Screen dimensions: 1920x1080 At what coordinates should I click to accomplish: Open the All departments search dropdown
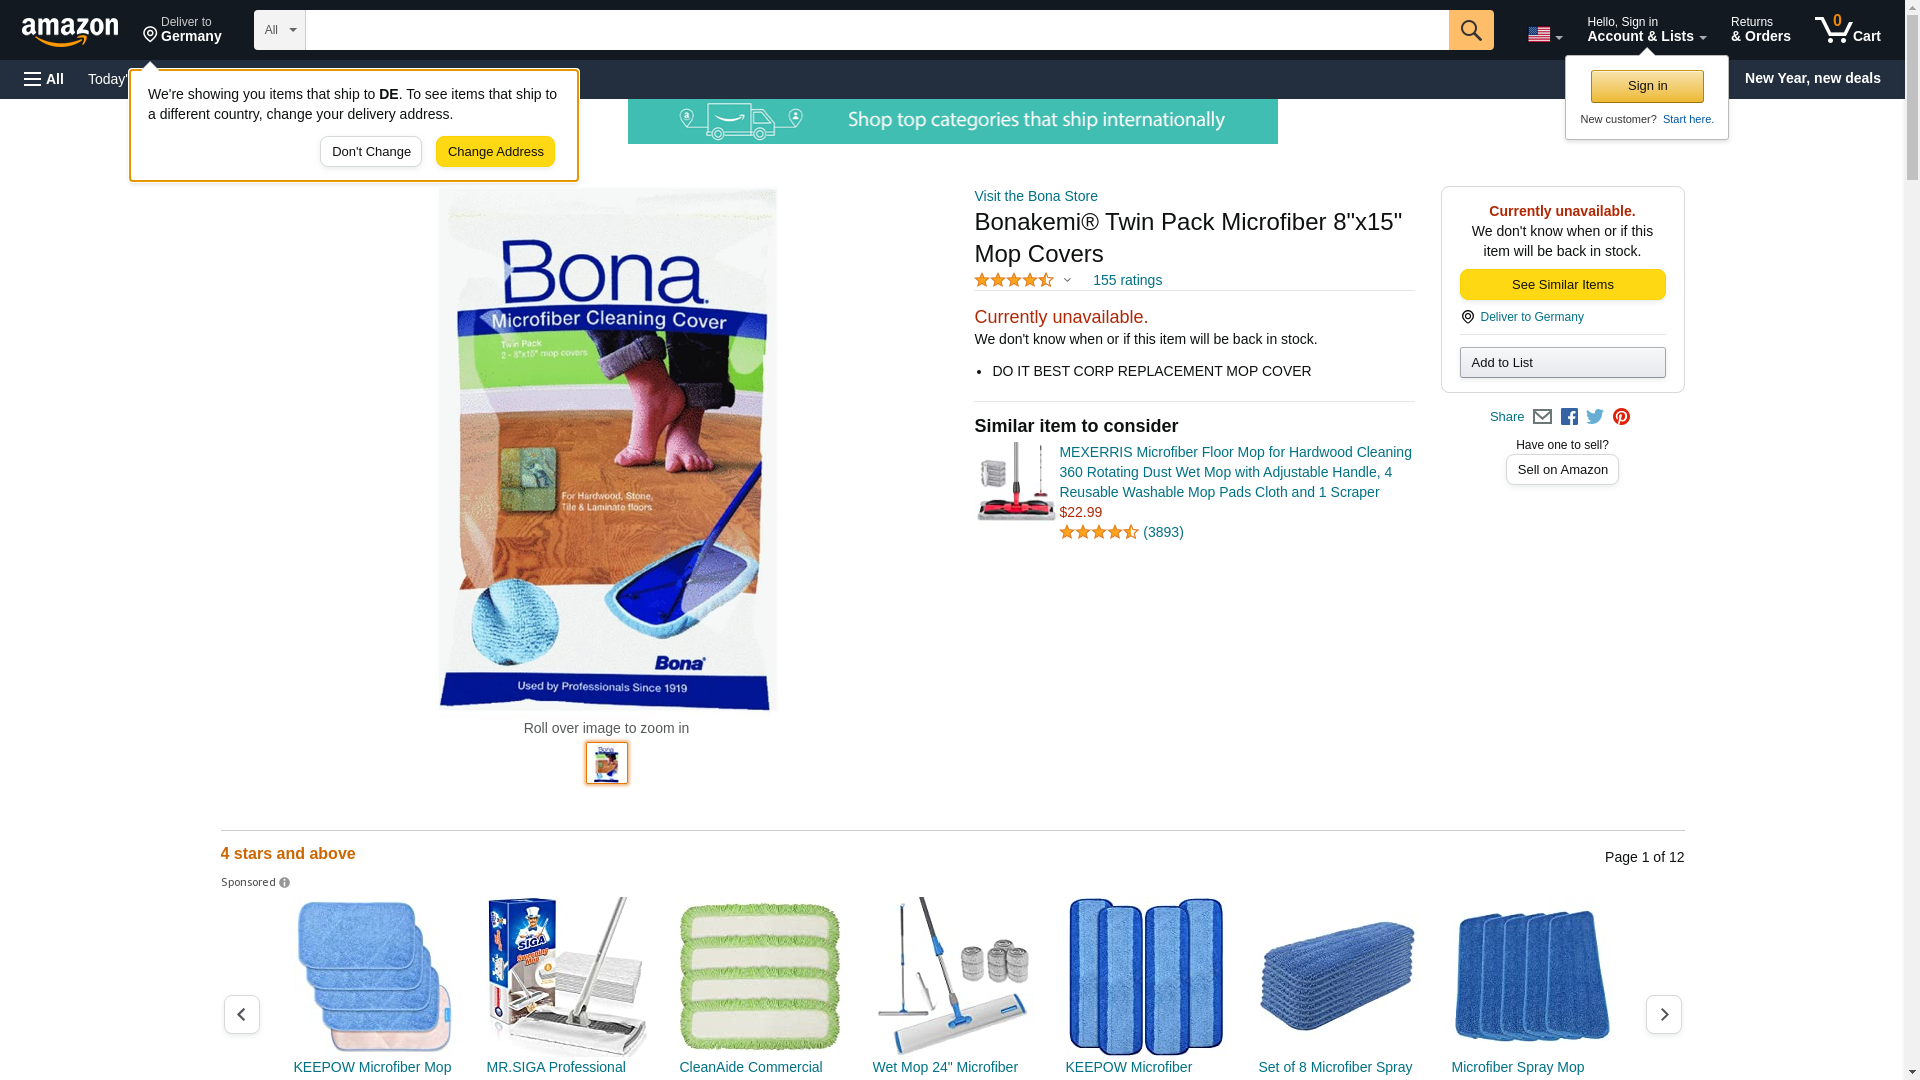[280, 30]
